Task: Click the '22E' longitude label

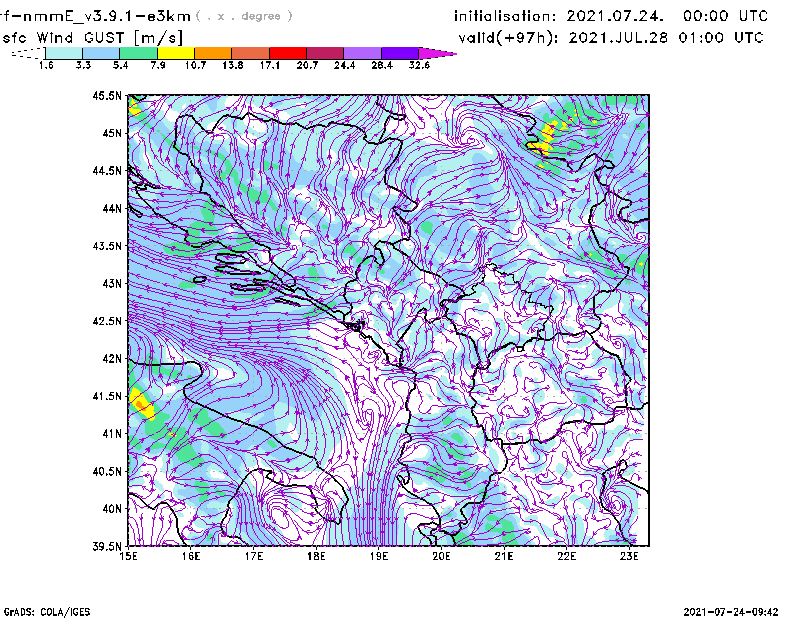Action: (x=566, y=556)
